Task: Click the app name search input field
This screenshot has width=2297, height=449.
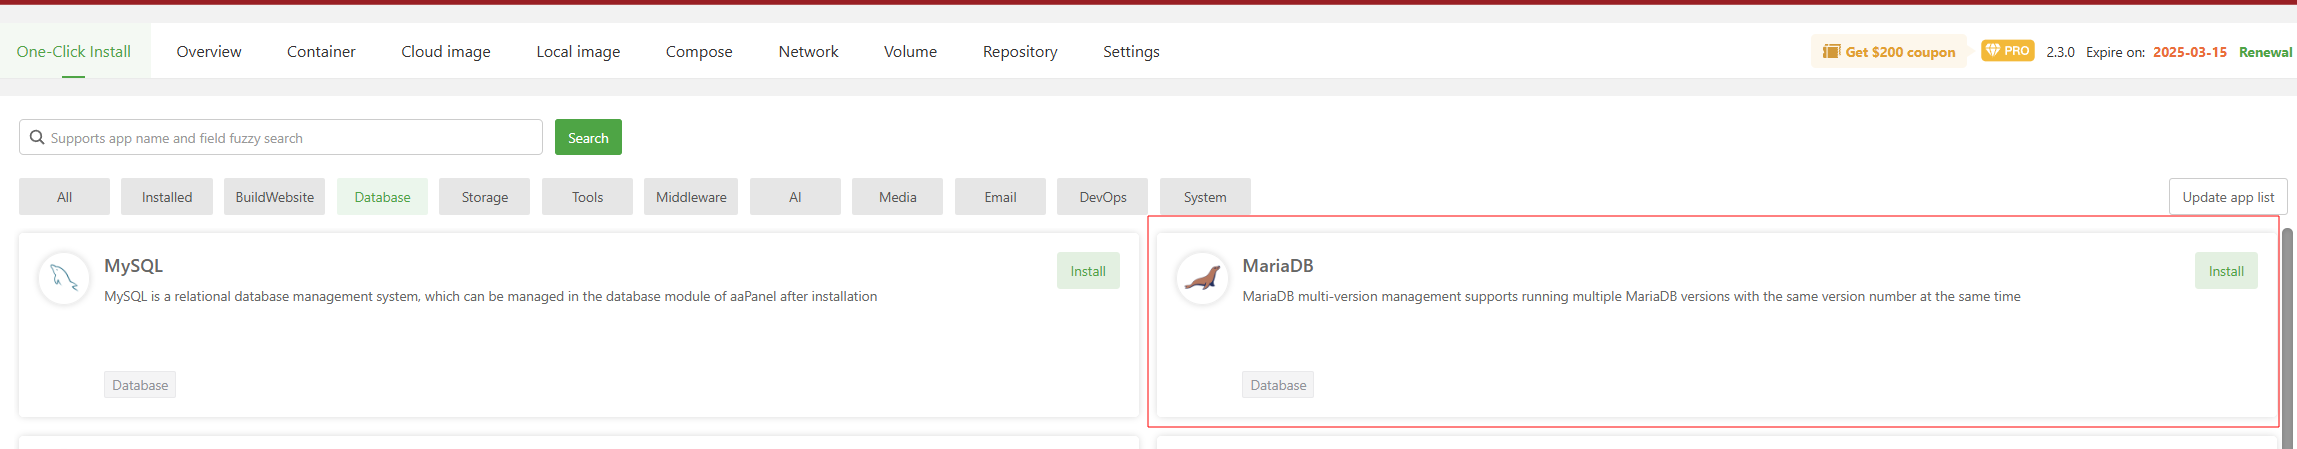Action: tap(281, 137)
